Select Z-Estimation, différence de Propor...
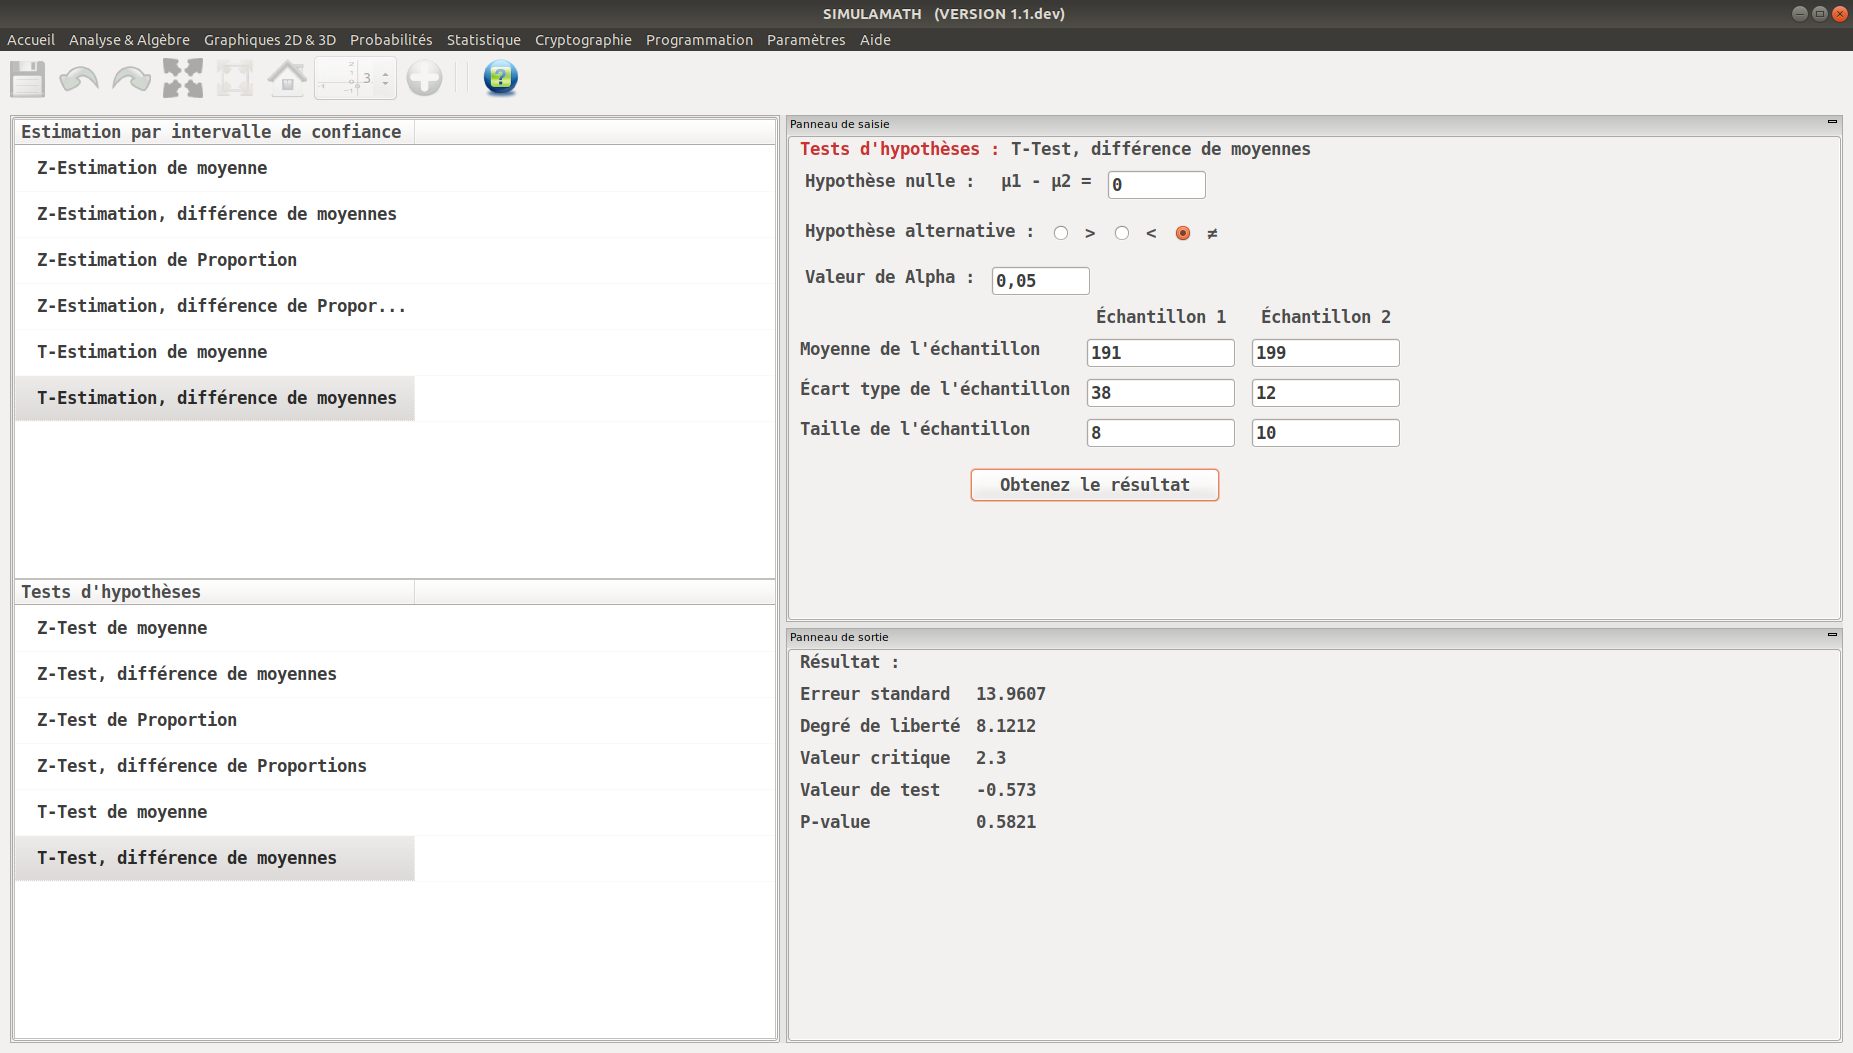Image resolution: width=1853 pixels, height=1053 pixels. pos(215,306)
